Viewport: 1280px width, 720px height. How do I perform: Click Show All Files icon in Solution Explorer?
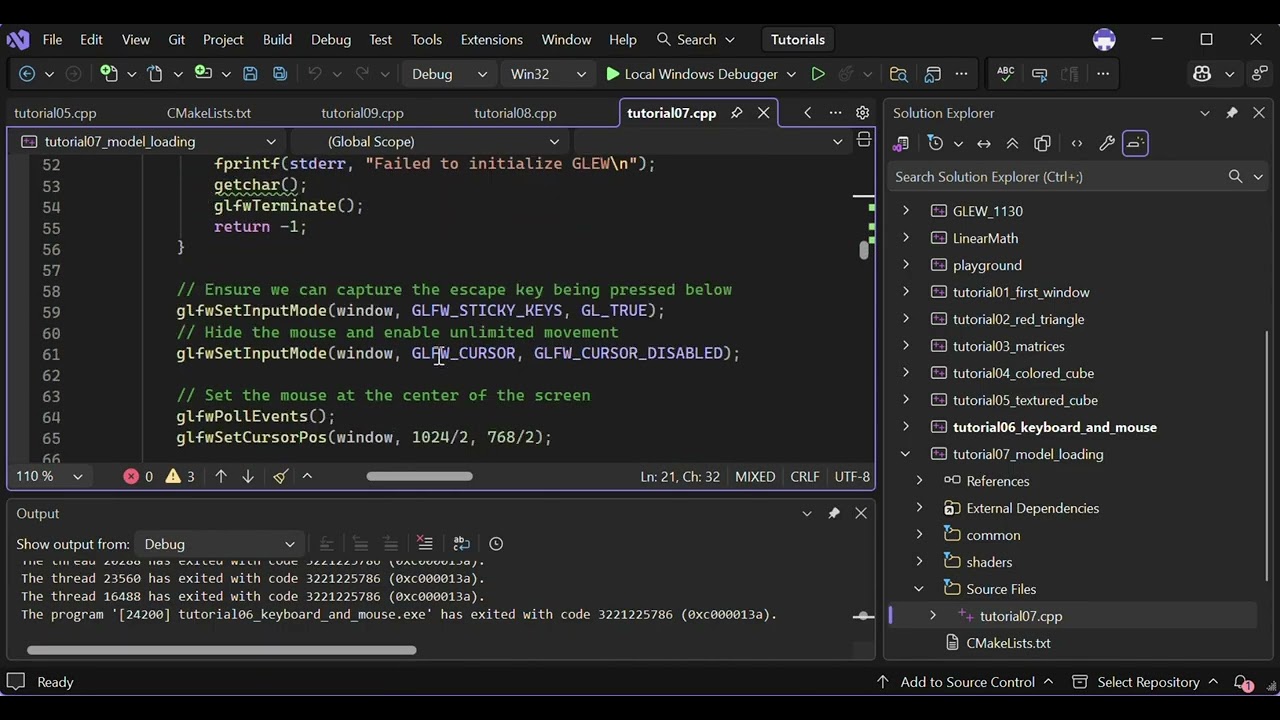(x=1042, y=143)
